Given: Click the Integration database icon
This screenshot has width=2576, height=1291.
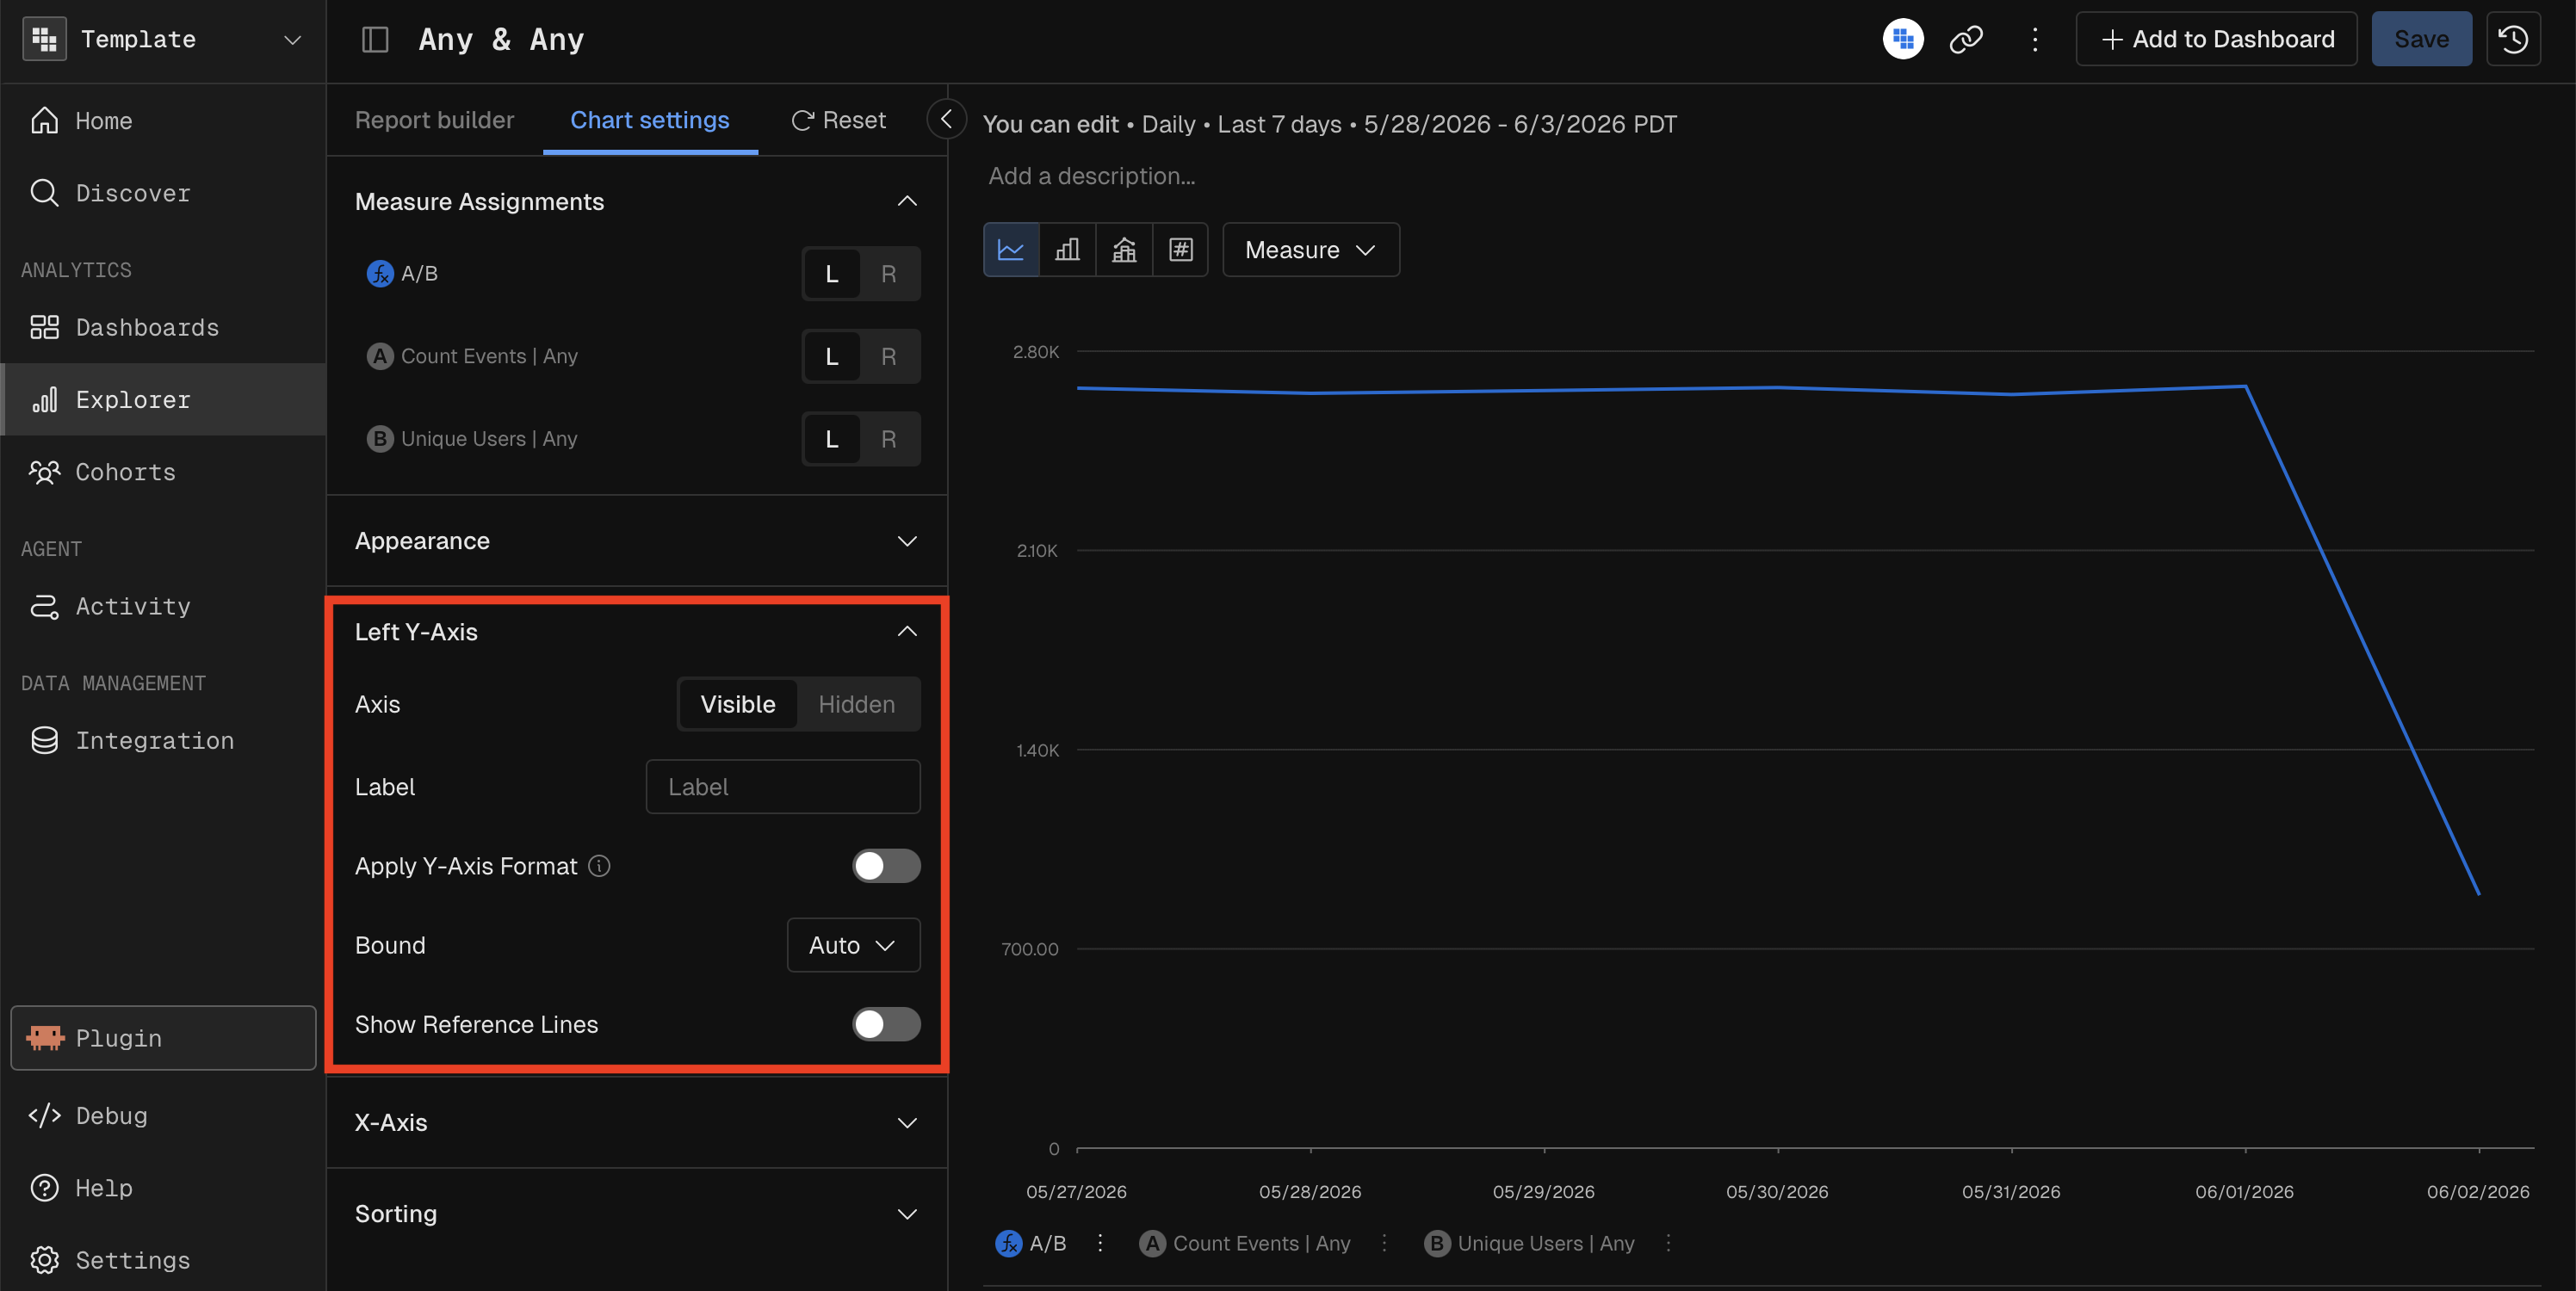Looking at the screenshot, I should [44, 740].
